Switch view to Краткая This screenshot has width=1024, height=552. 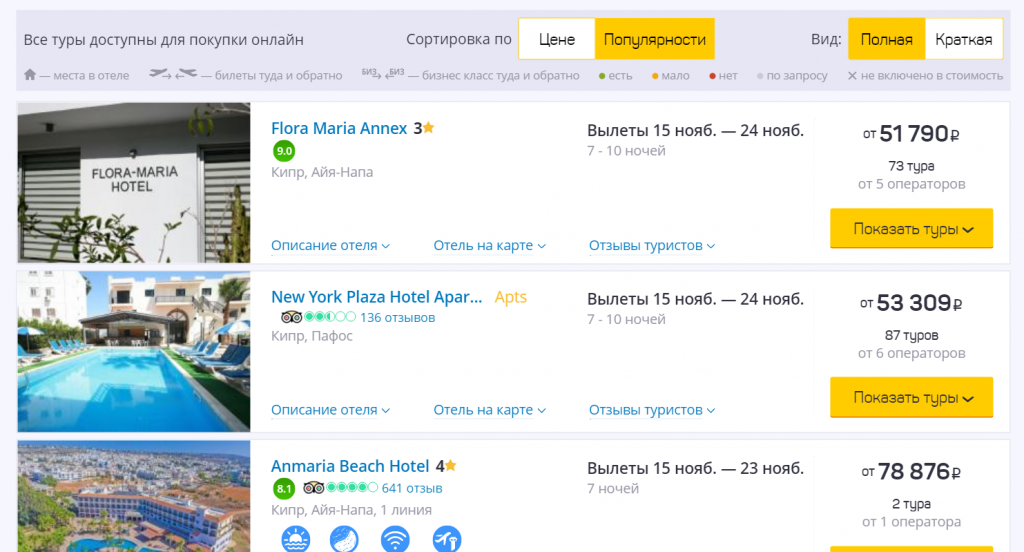963,39
